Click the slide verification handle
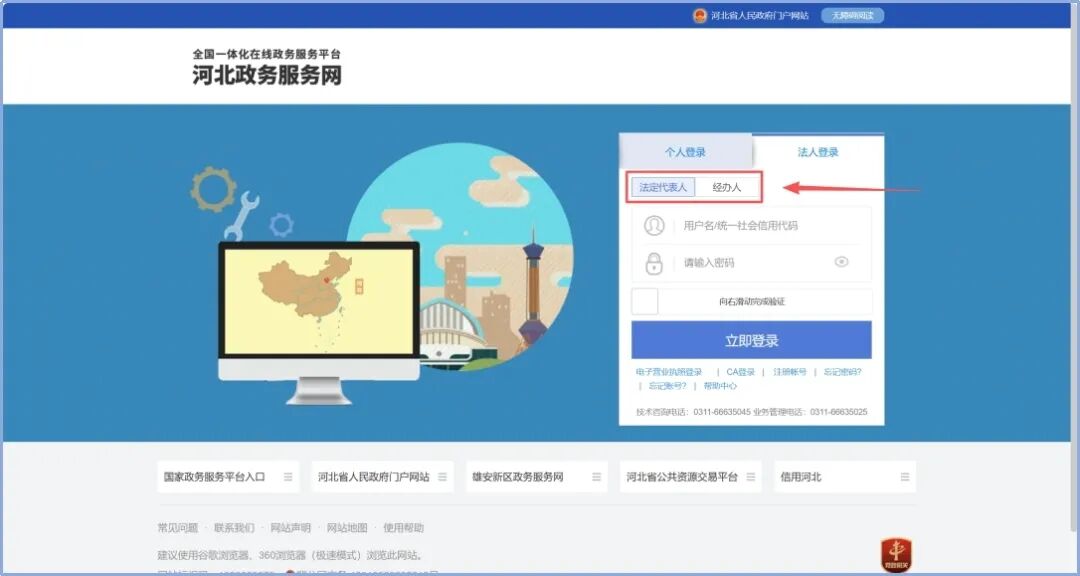 (645, 302)
